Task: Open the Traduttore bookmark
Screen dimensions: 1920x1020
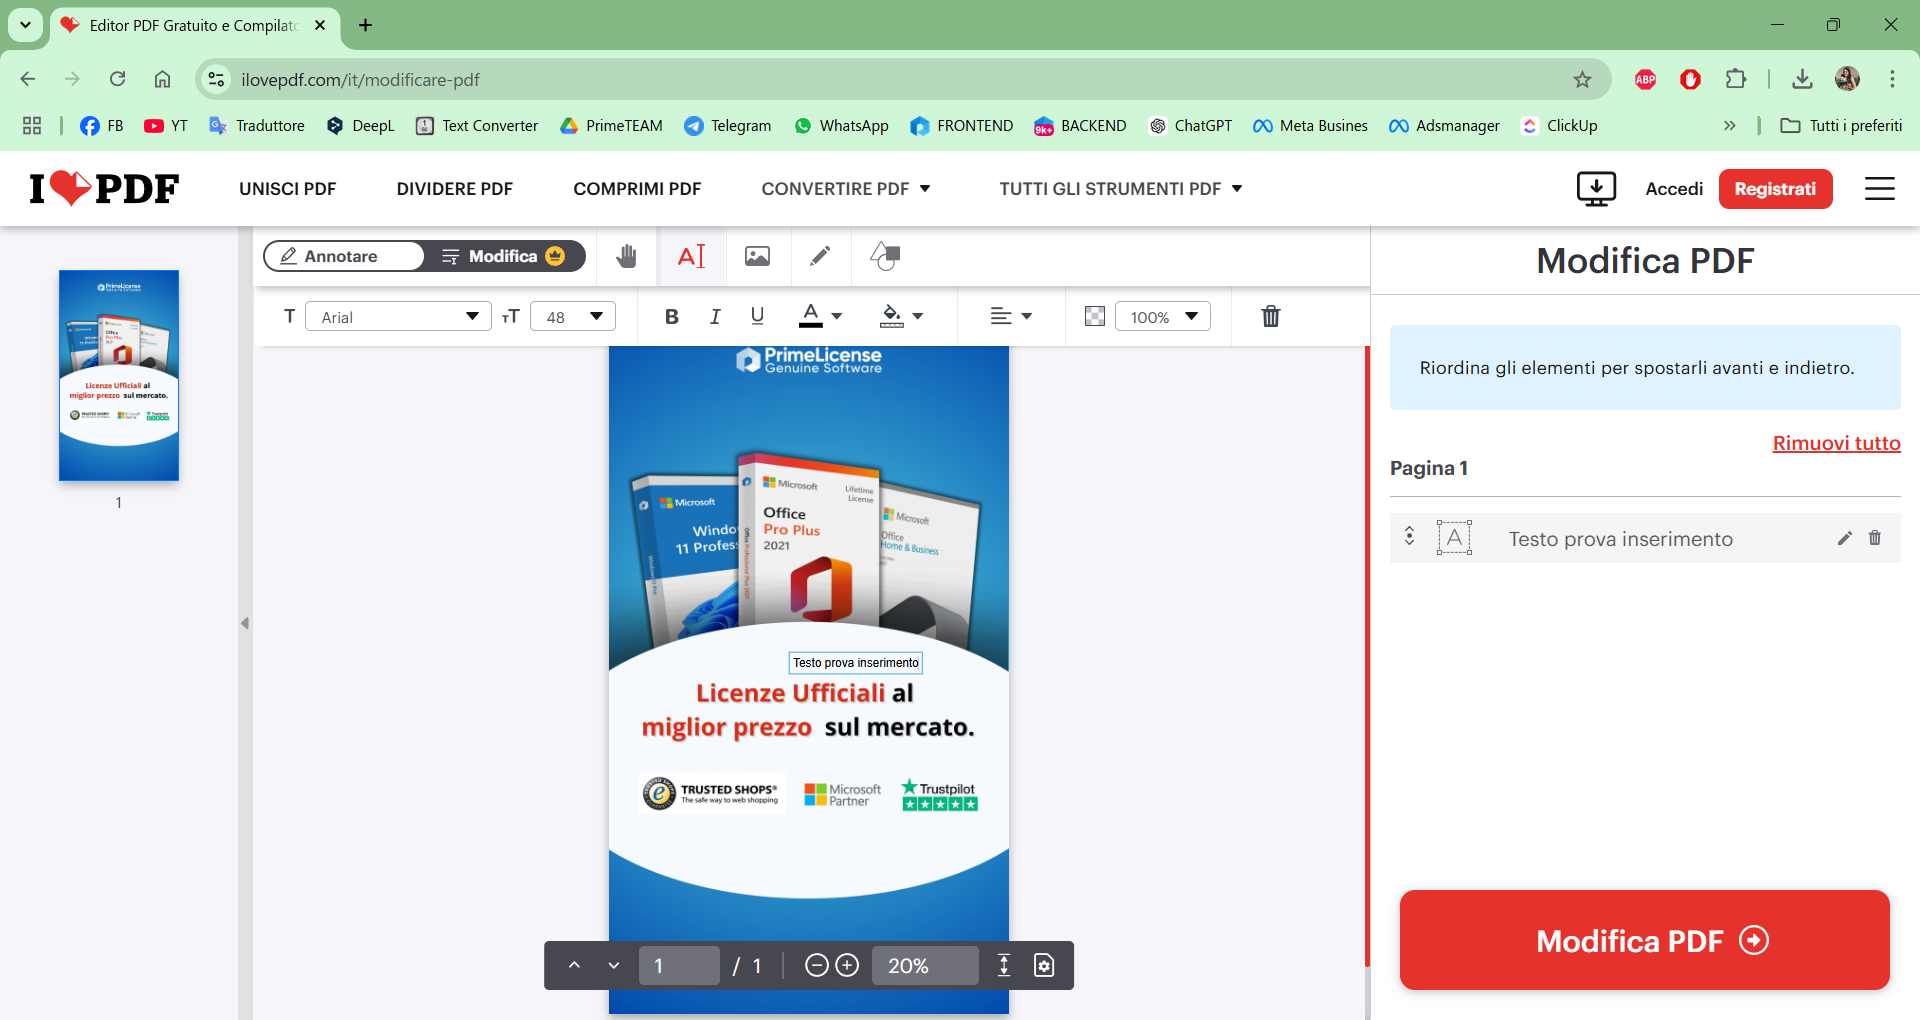Action: click(256, 125)
